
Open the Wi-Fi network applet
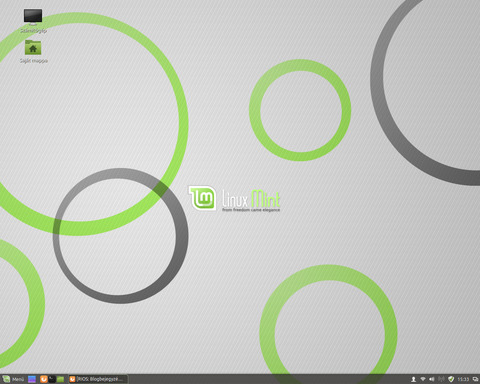[x=423, y=379]
